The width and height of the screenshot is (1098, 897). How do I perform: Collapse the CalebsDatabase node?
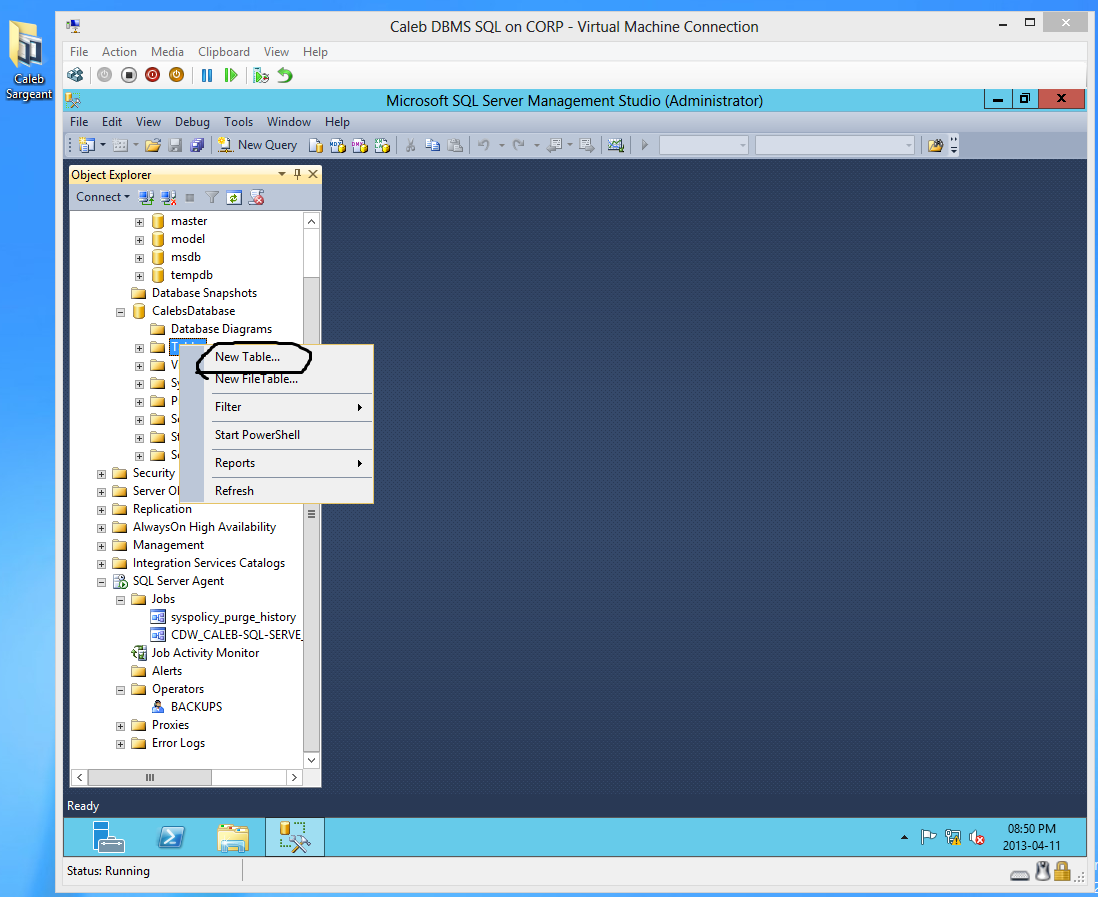click(120, 312)
